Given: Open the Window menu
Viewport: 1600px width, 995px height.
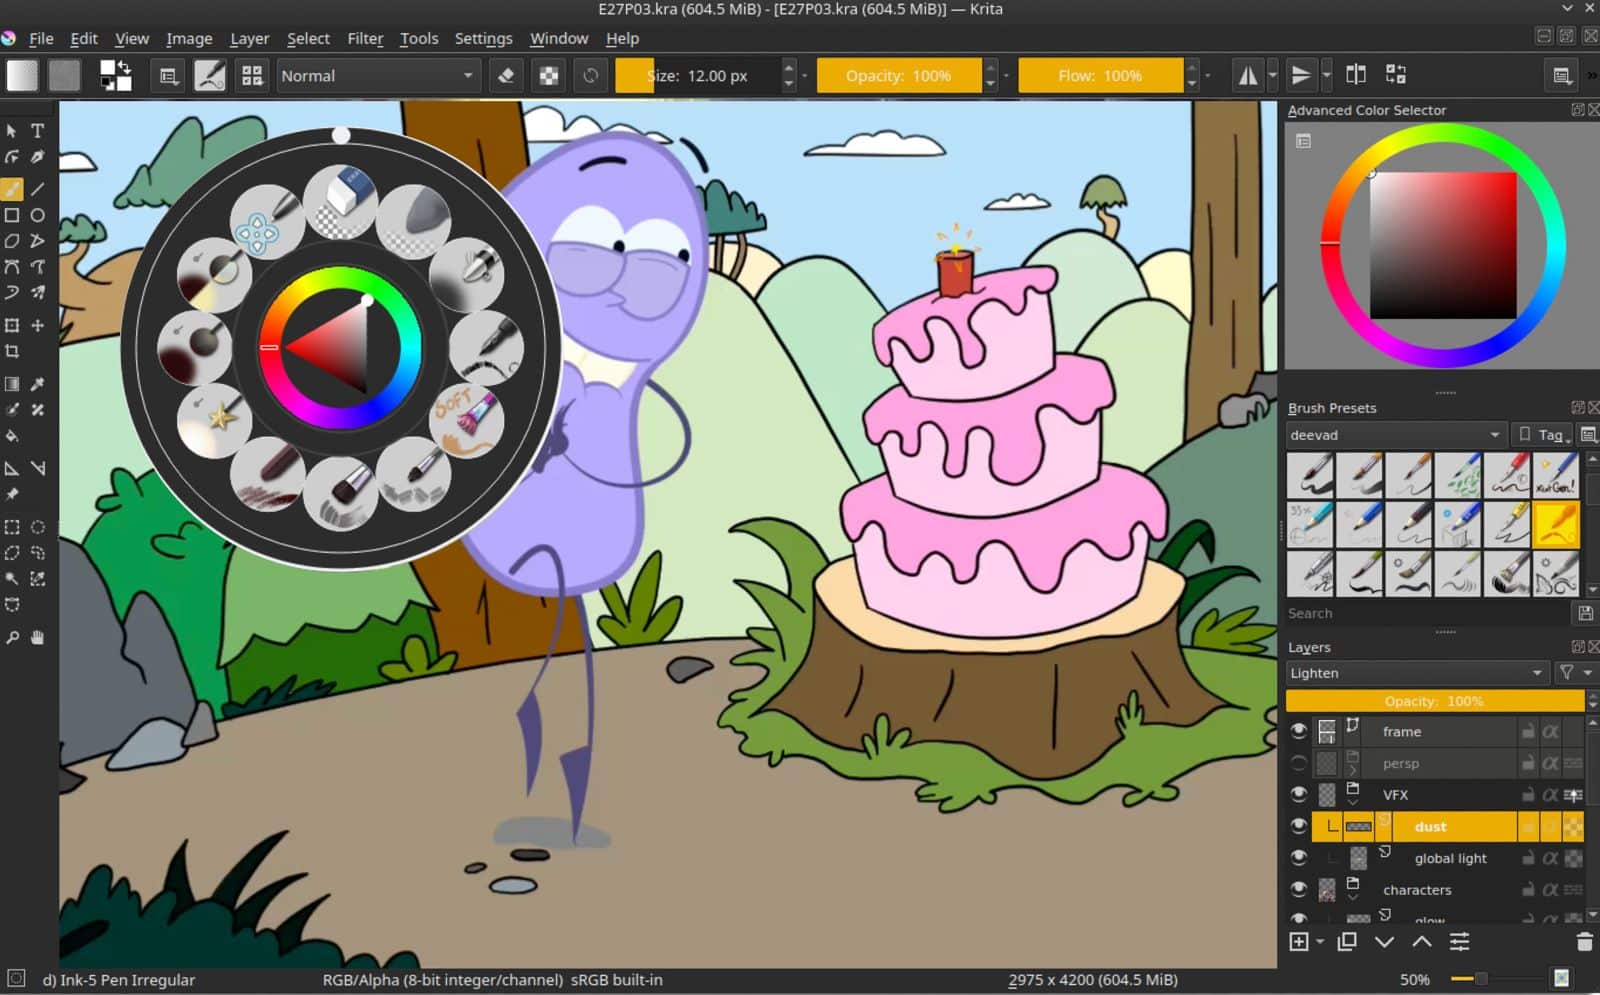Looking at the screenshot, I should 559,38.
